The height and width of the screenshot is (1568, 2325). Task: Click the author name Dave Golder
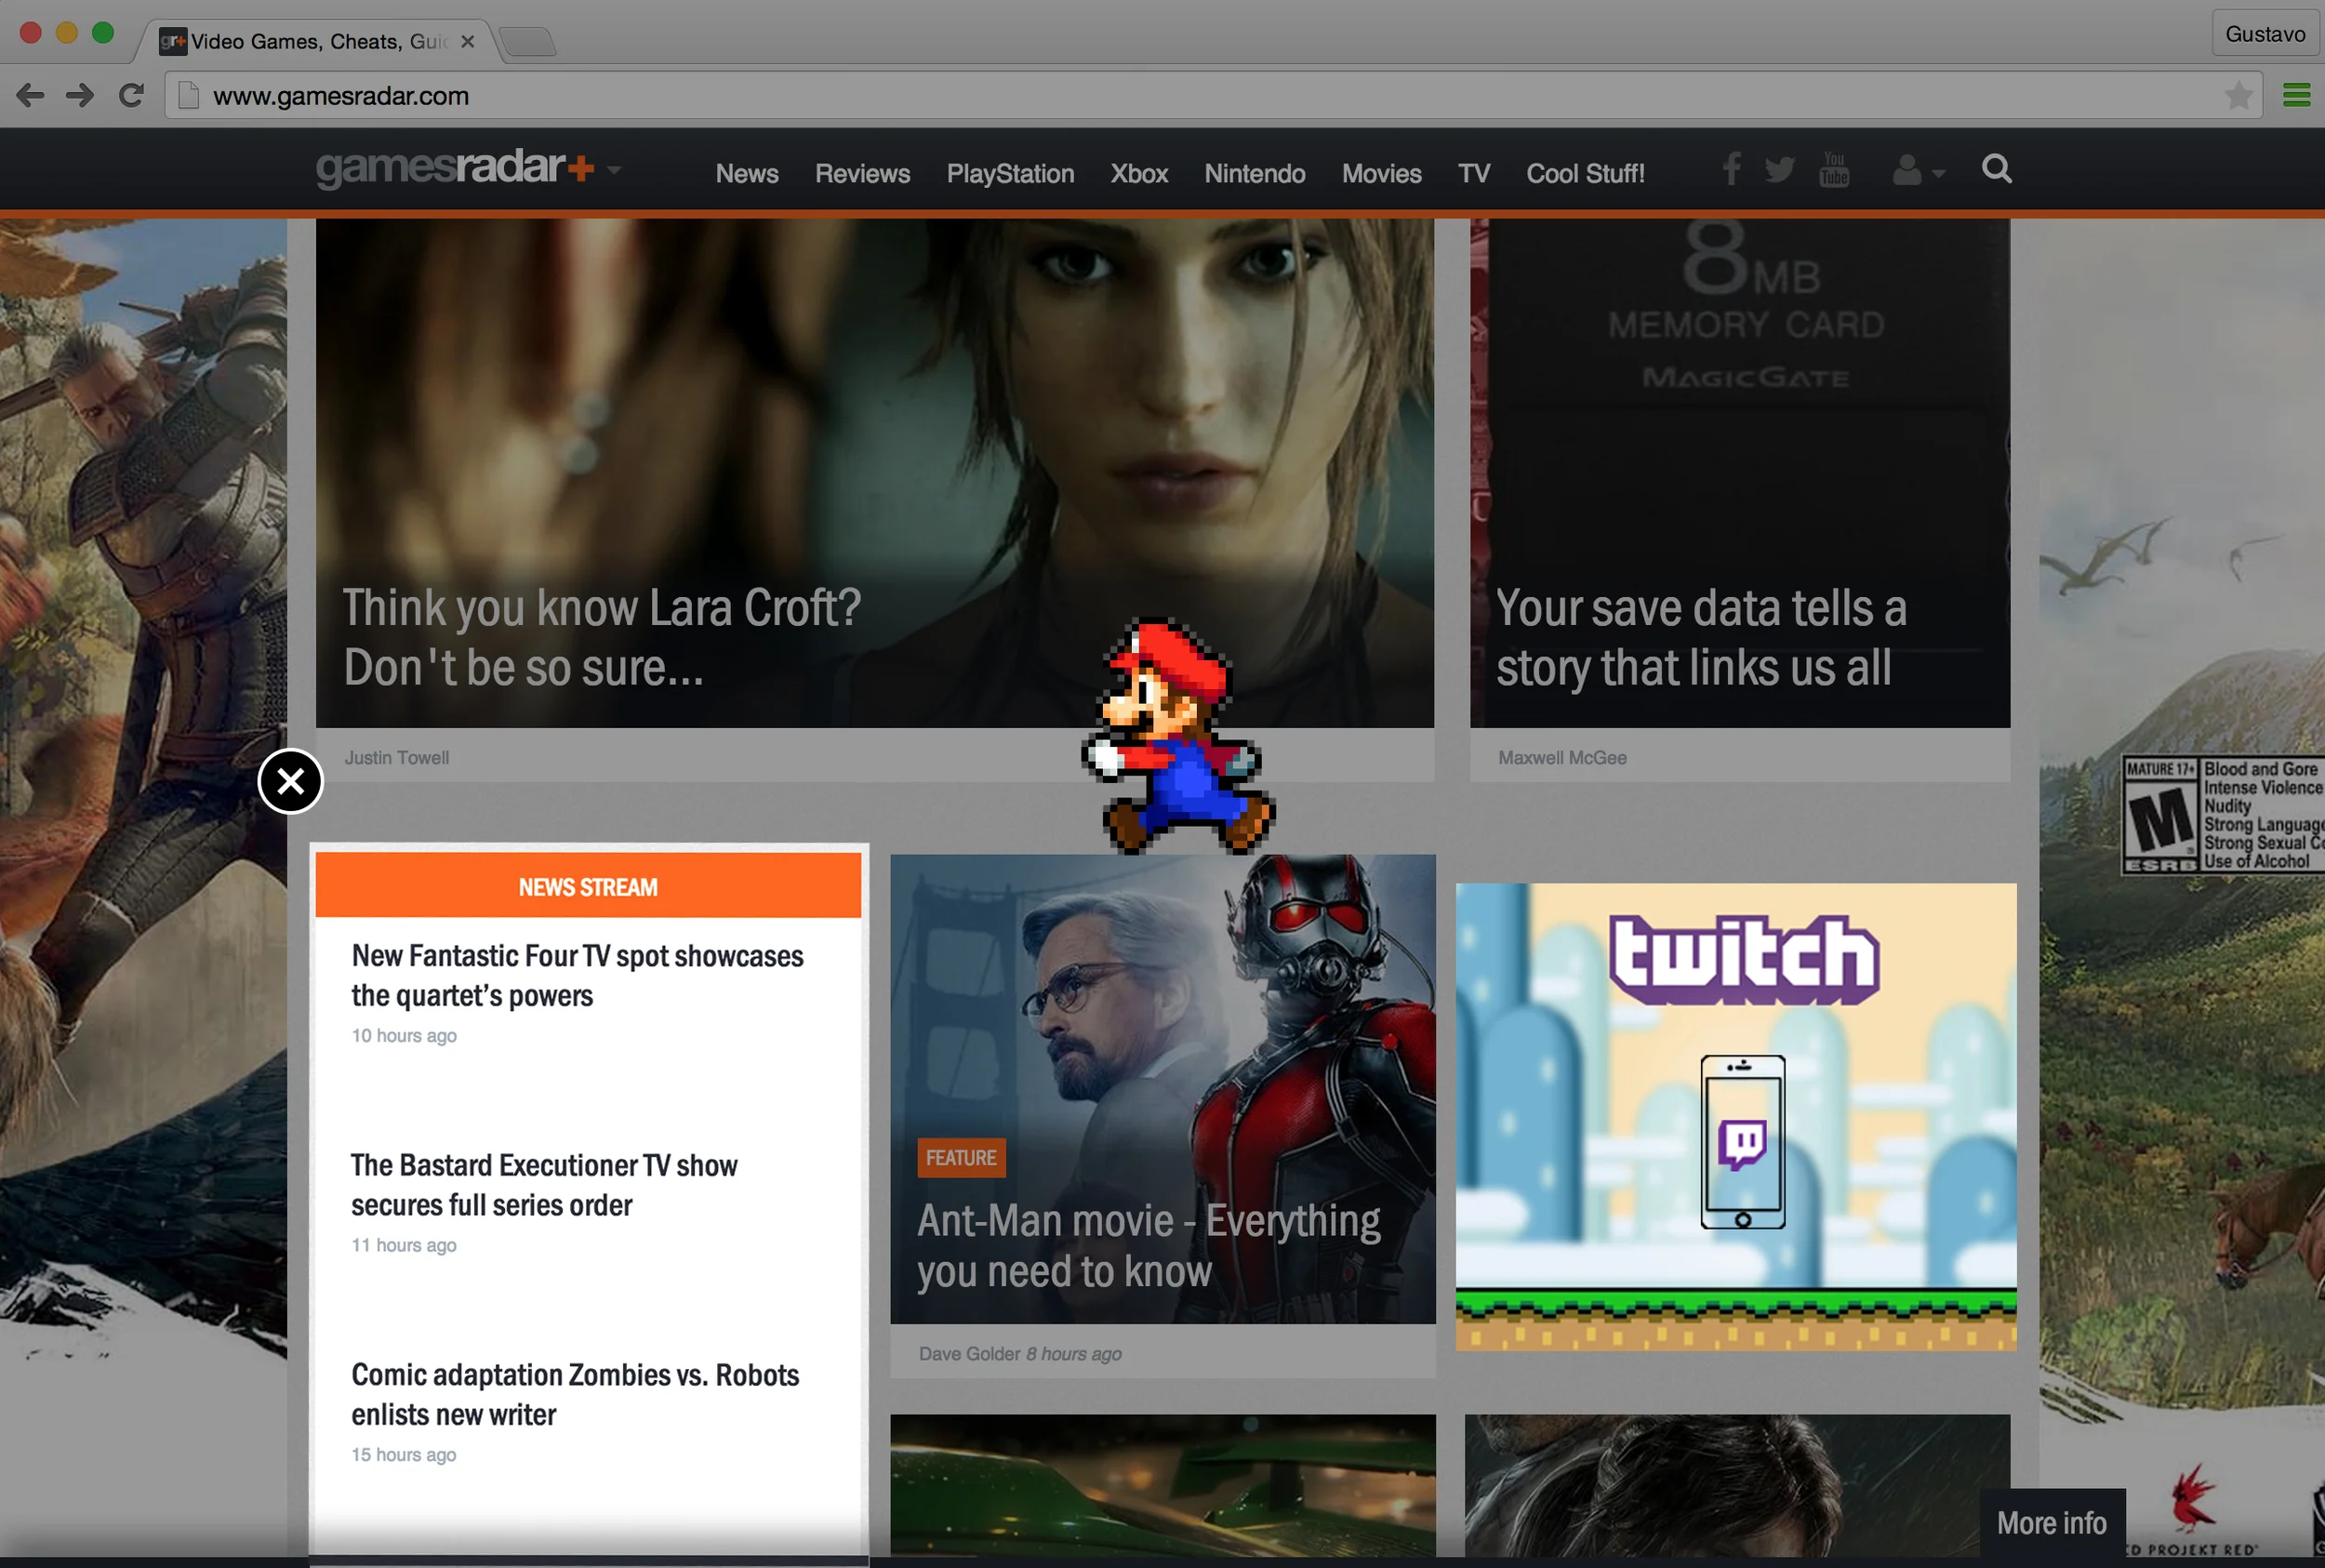970,1354
